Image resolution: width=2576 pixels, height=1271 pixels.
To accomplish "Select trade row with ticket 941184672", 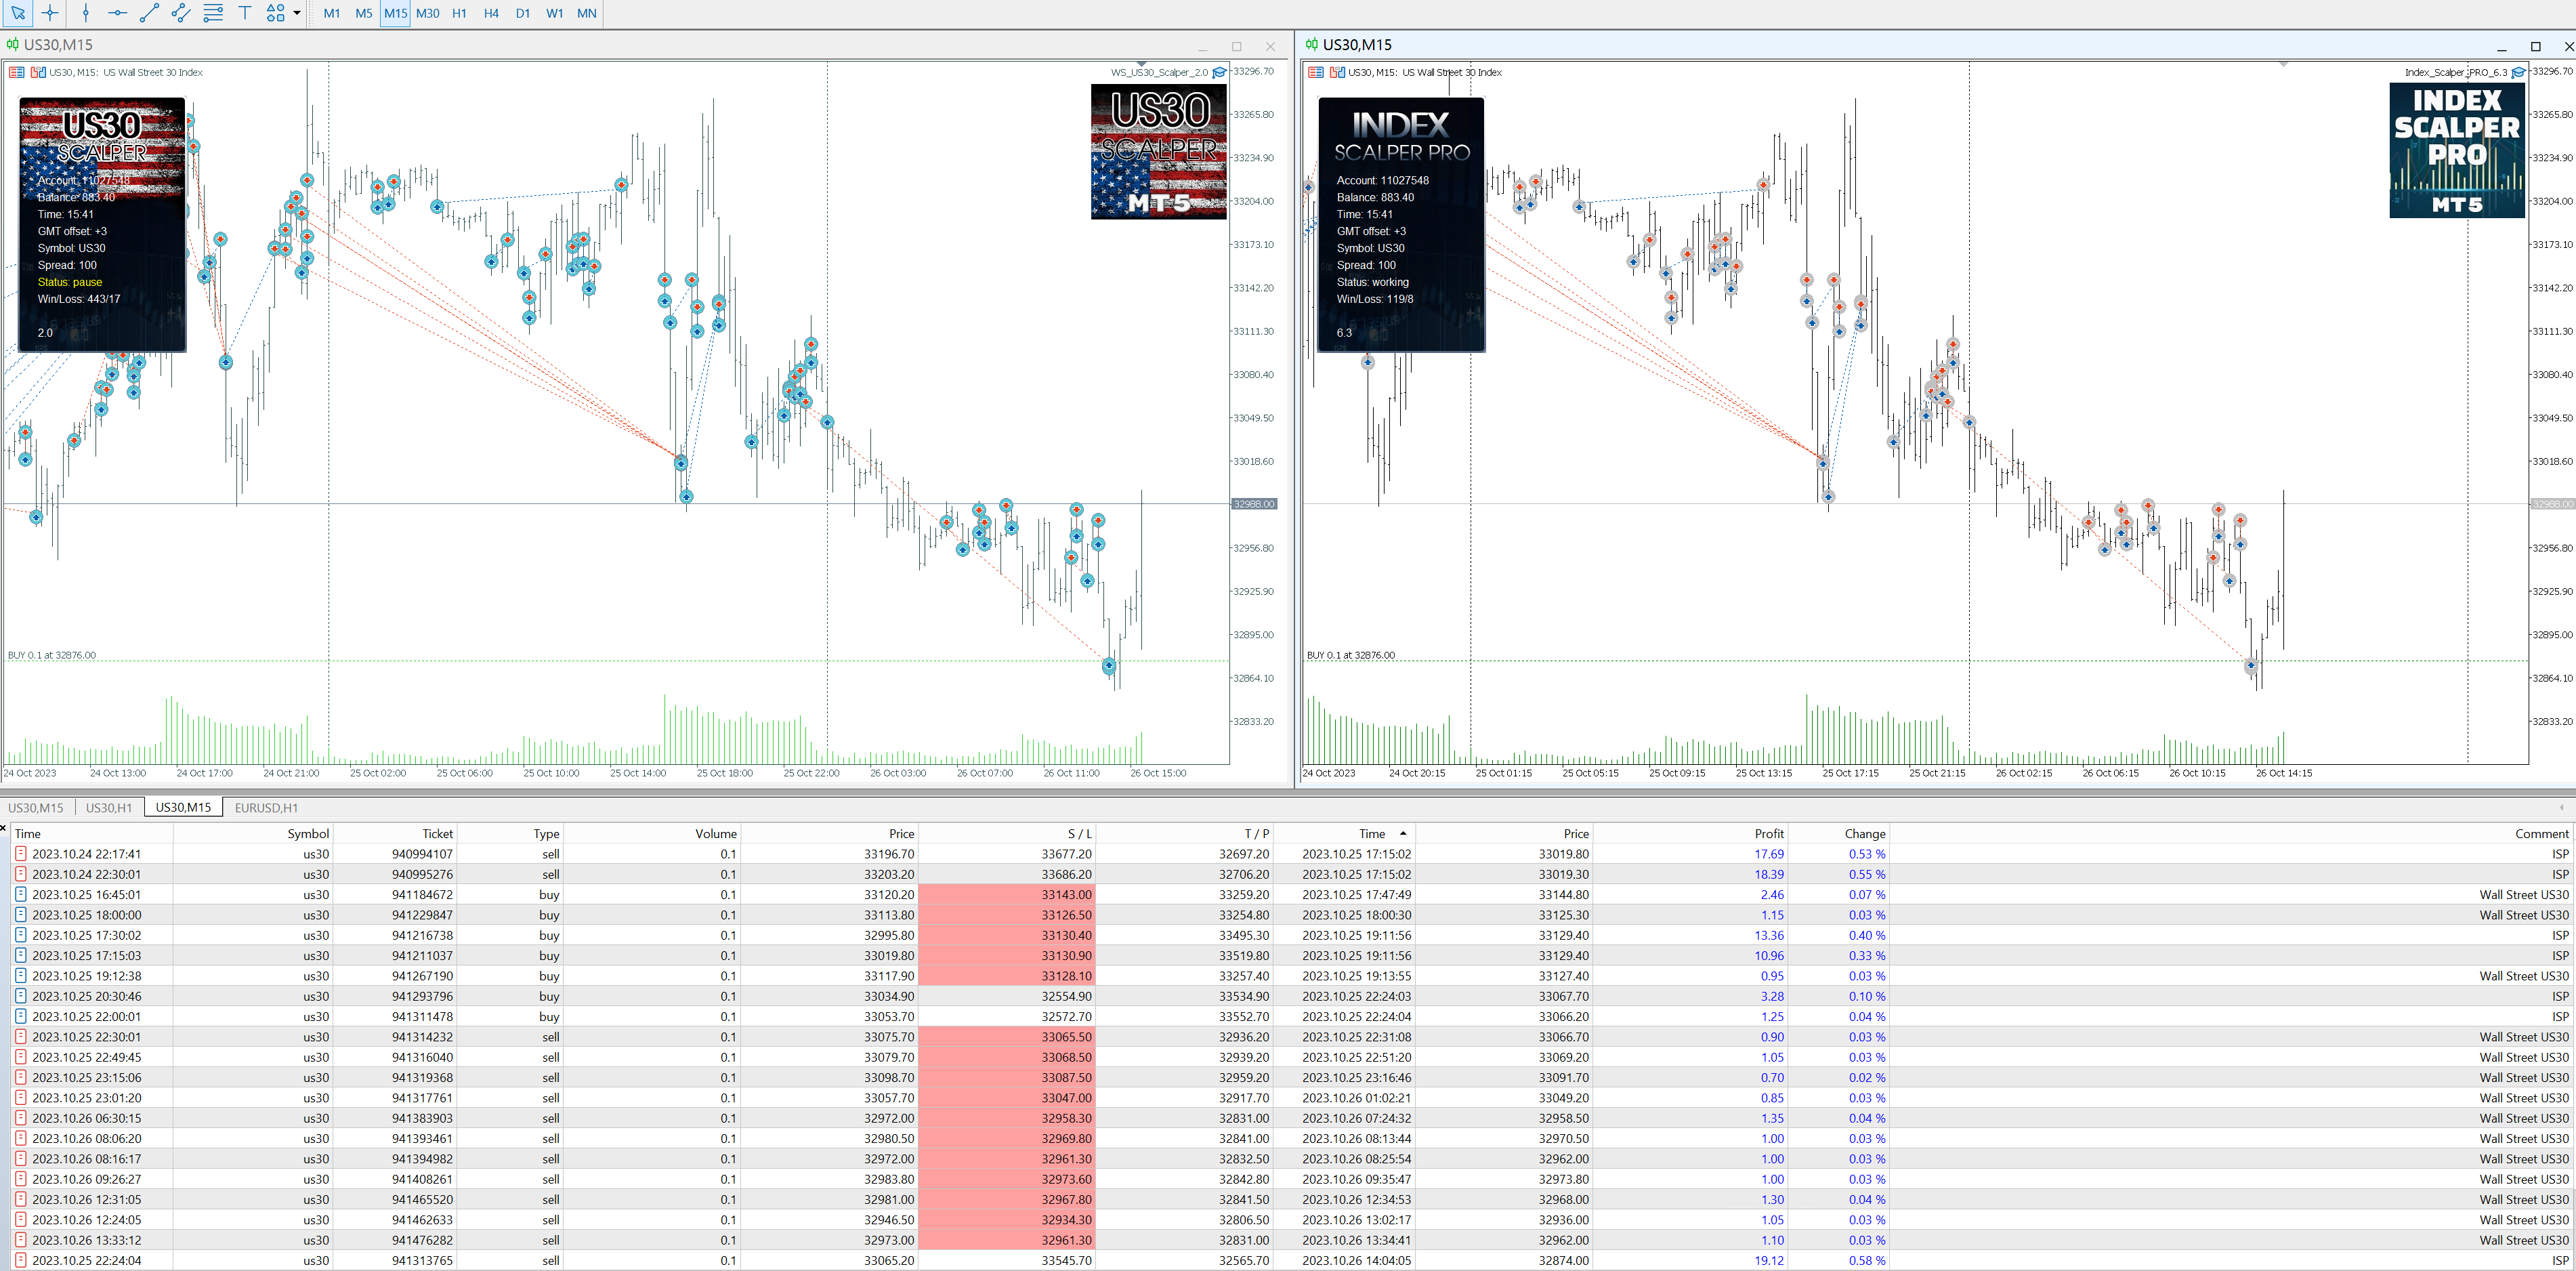I will click(x=422, y=895).
